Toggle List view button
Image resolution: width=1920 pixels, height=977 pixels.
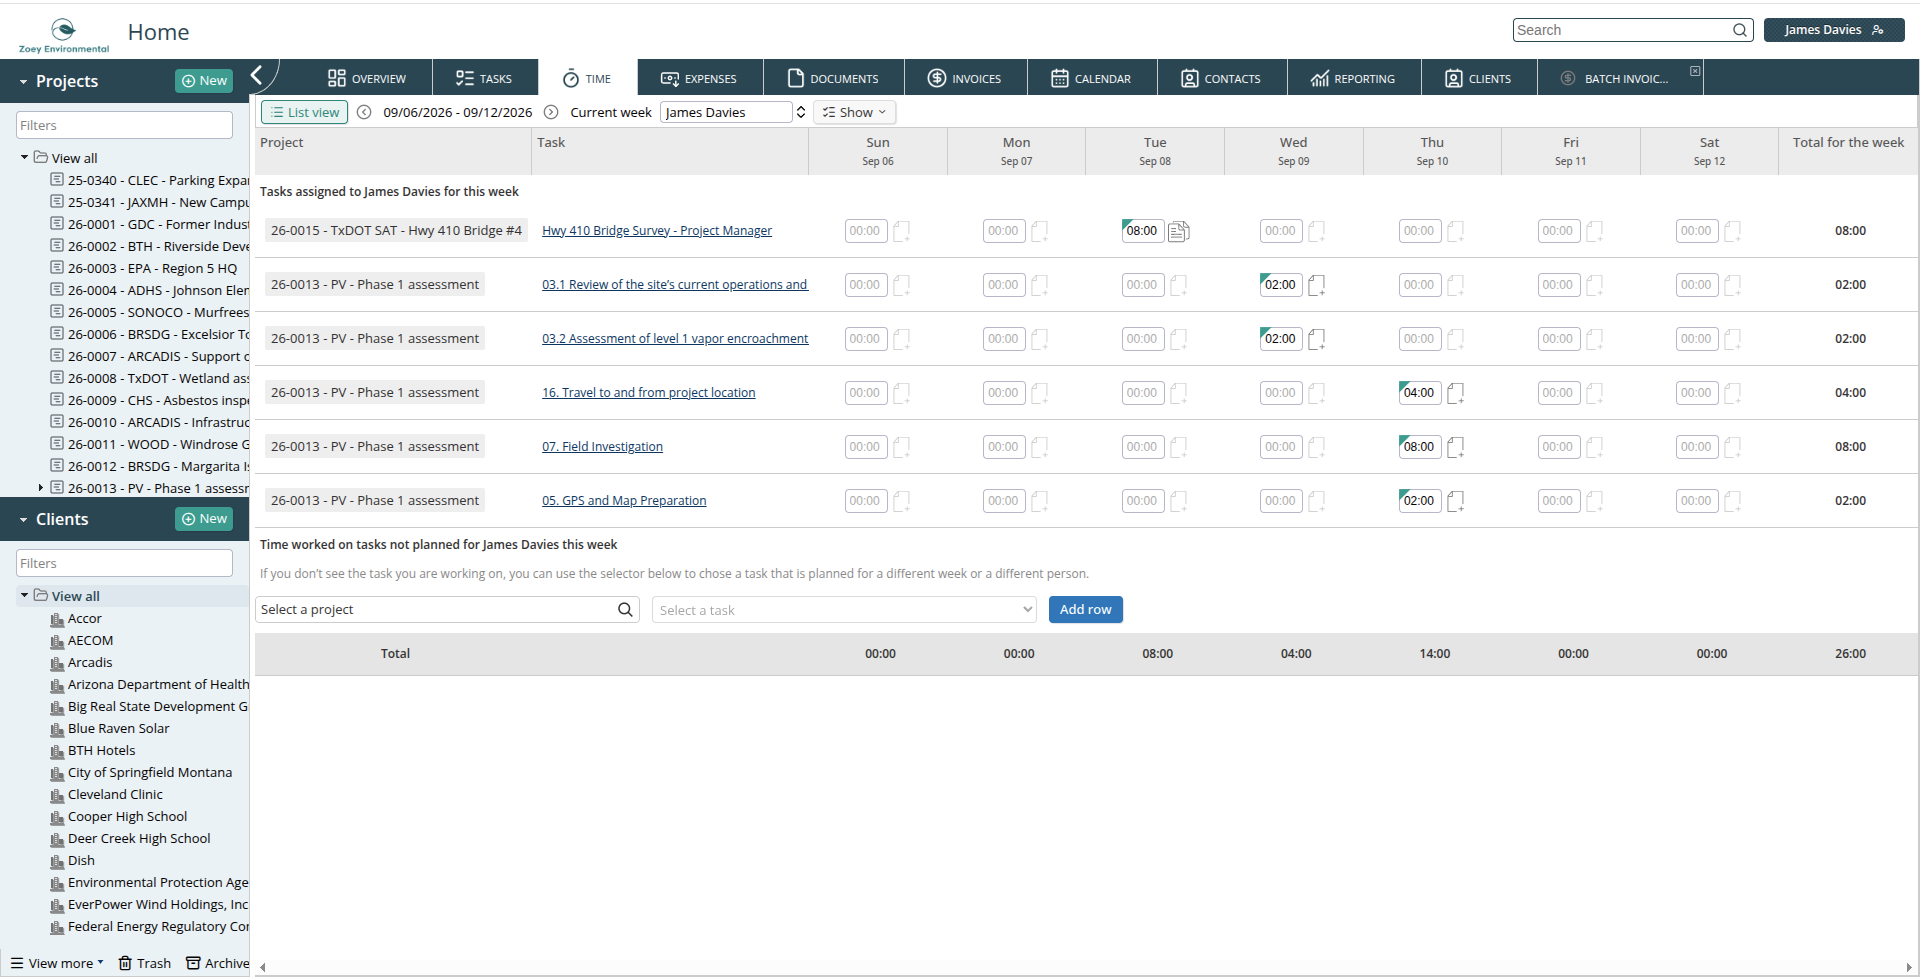coord(304,112)
